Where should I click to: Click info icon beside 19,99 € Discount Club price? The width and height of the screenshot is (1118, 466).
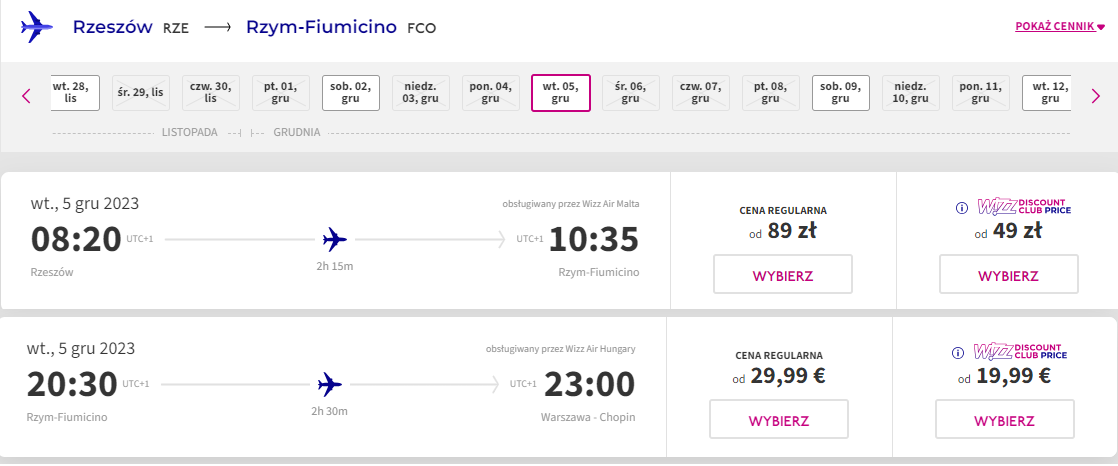[x=958, y=353]
